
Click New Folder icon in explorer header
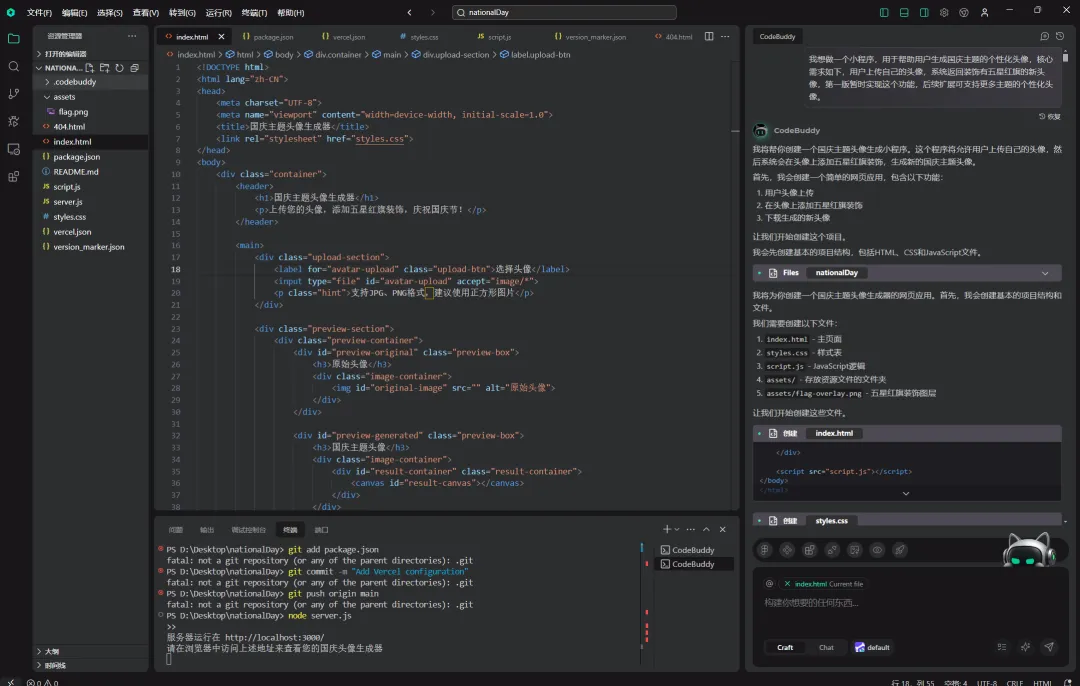[105, 67]
